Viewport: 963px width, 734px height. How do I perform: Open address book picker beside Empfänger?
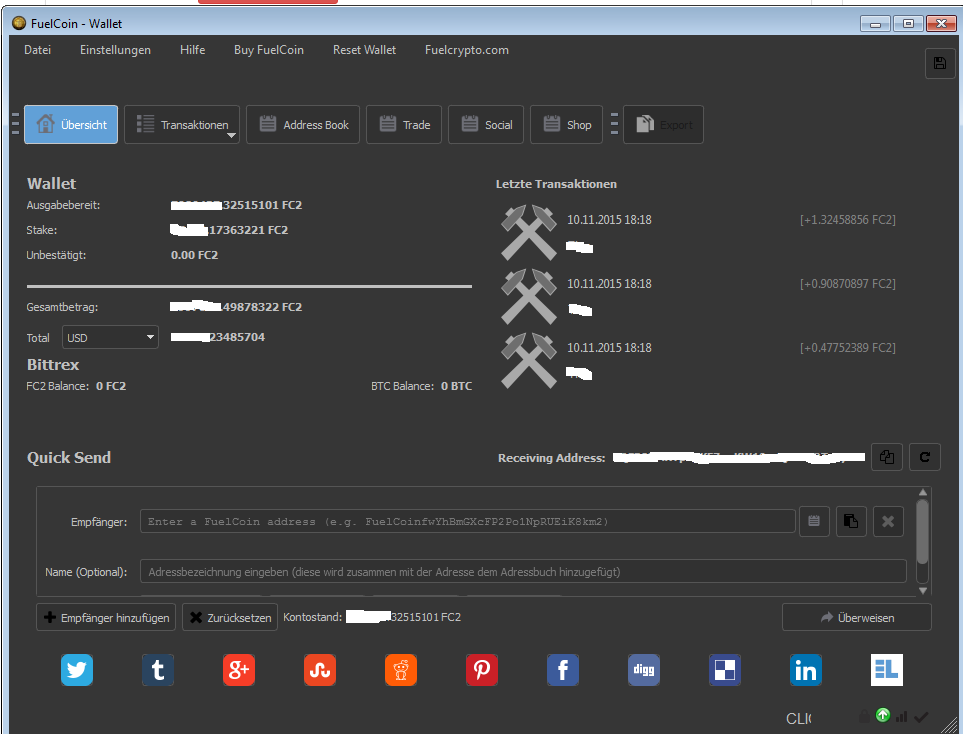click(x=814, y=521)
